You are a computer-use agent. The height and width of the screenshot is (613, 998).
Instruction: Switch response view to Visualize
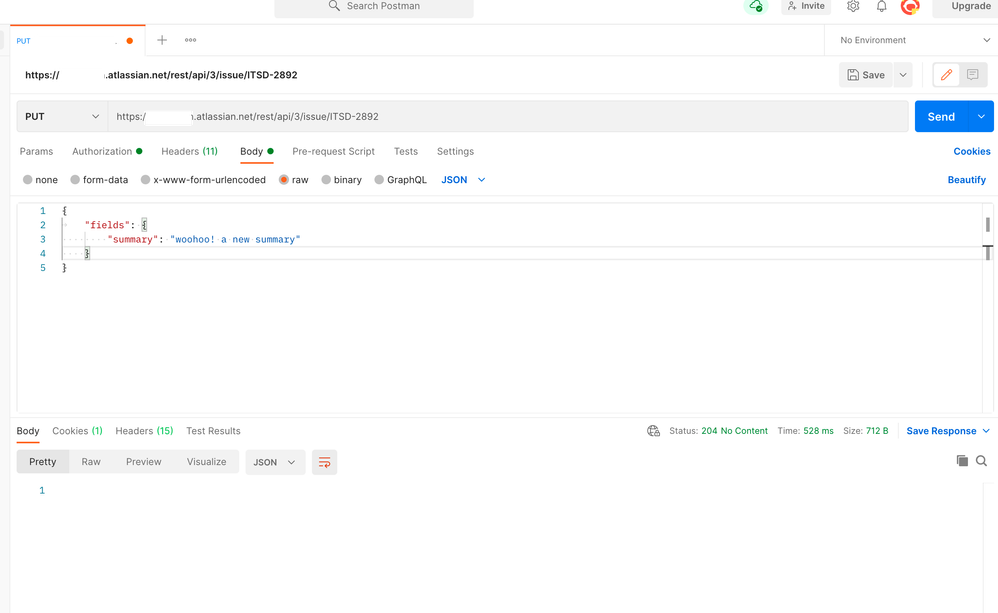(x=206, y=462)
